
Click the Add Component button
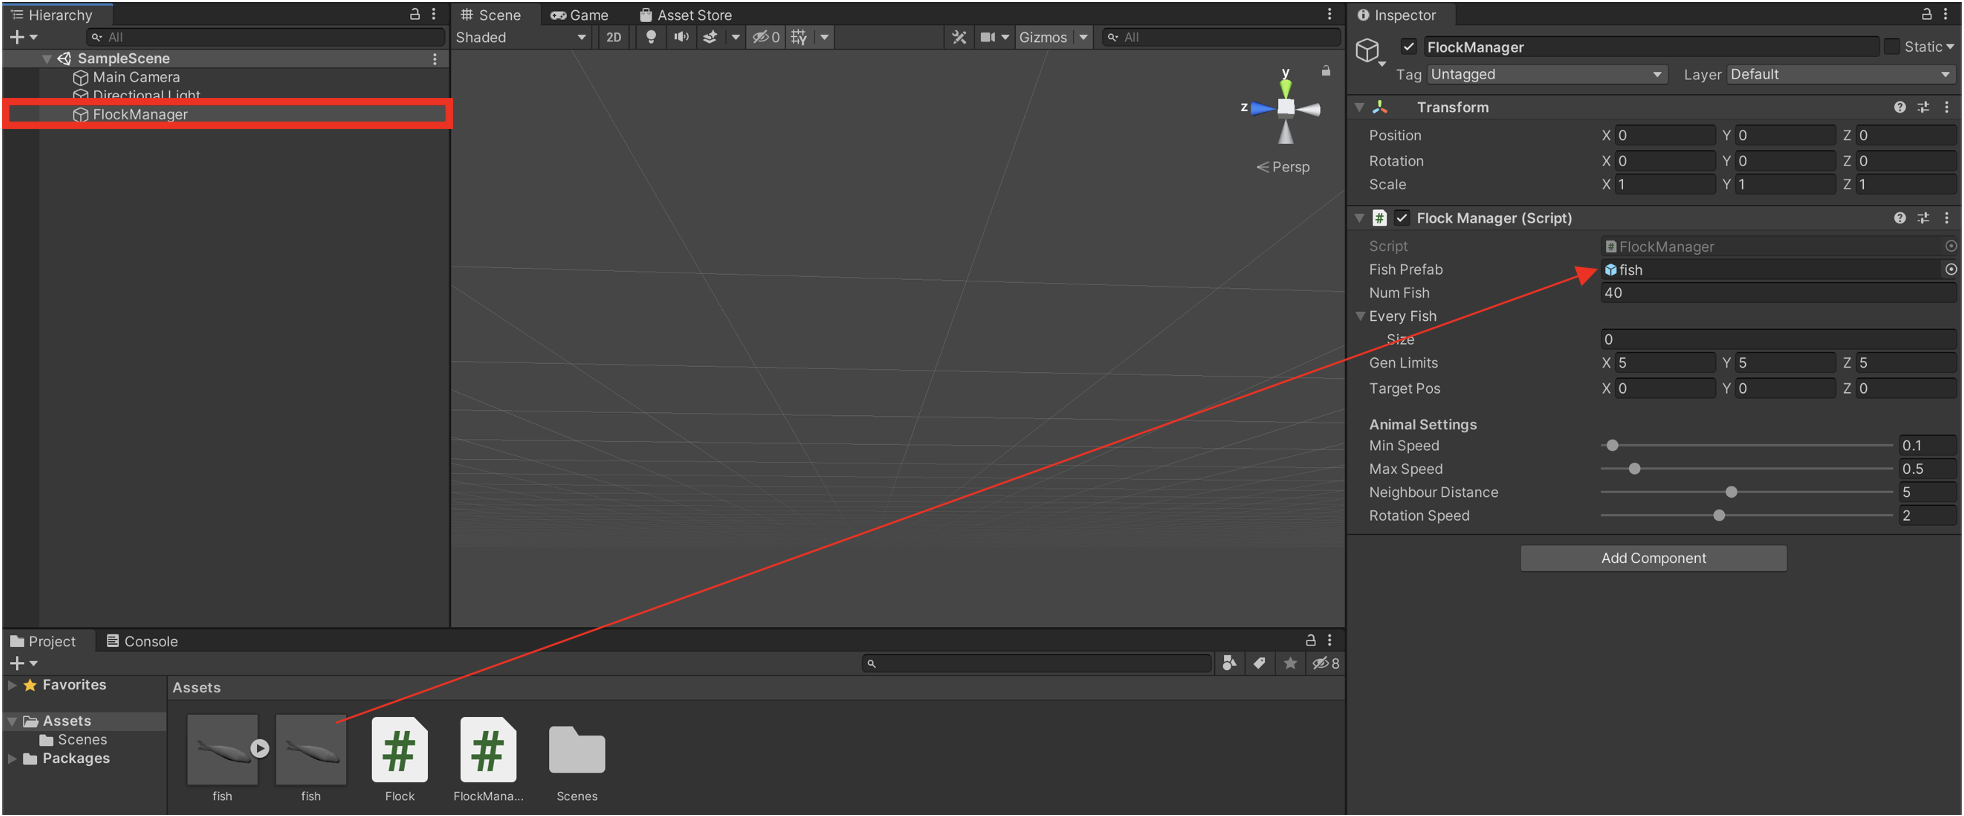point(1653,558)
